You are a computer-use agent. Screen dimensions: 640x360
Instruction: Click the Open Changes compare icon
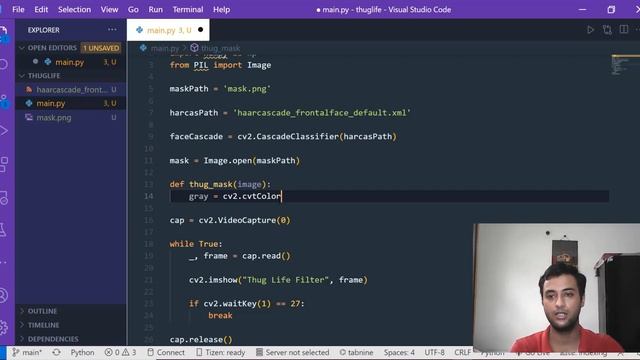[x=607, y=30]
